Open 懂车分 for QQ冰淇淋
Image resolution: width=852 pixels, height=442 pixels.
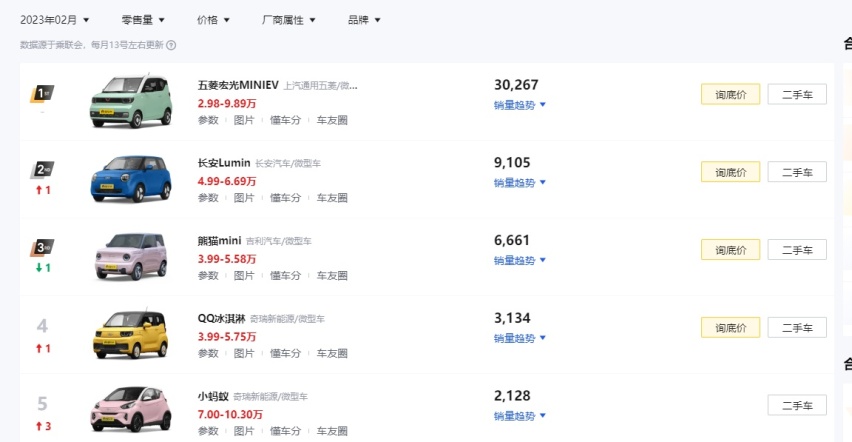click(x=285, y=353)
